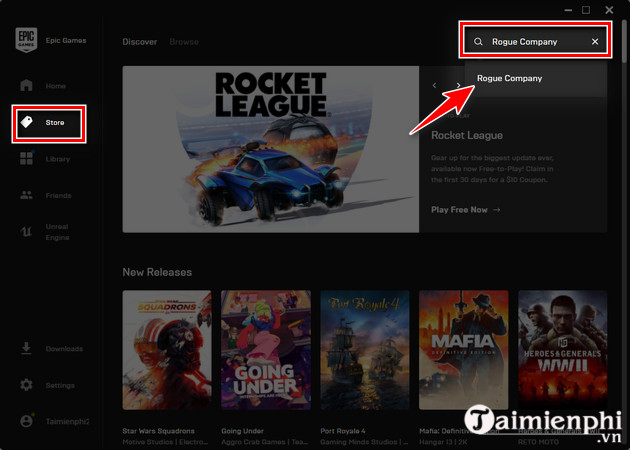Click the Going Under title text
The height and width of the screenshot is (450, 630).
coord(242,431)
